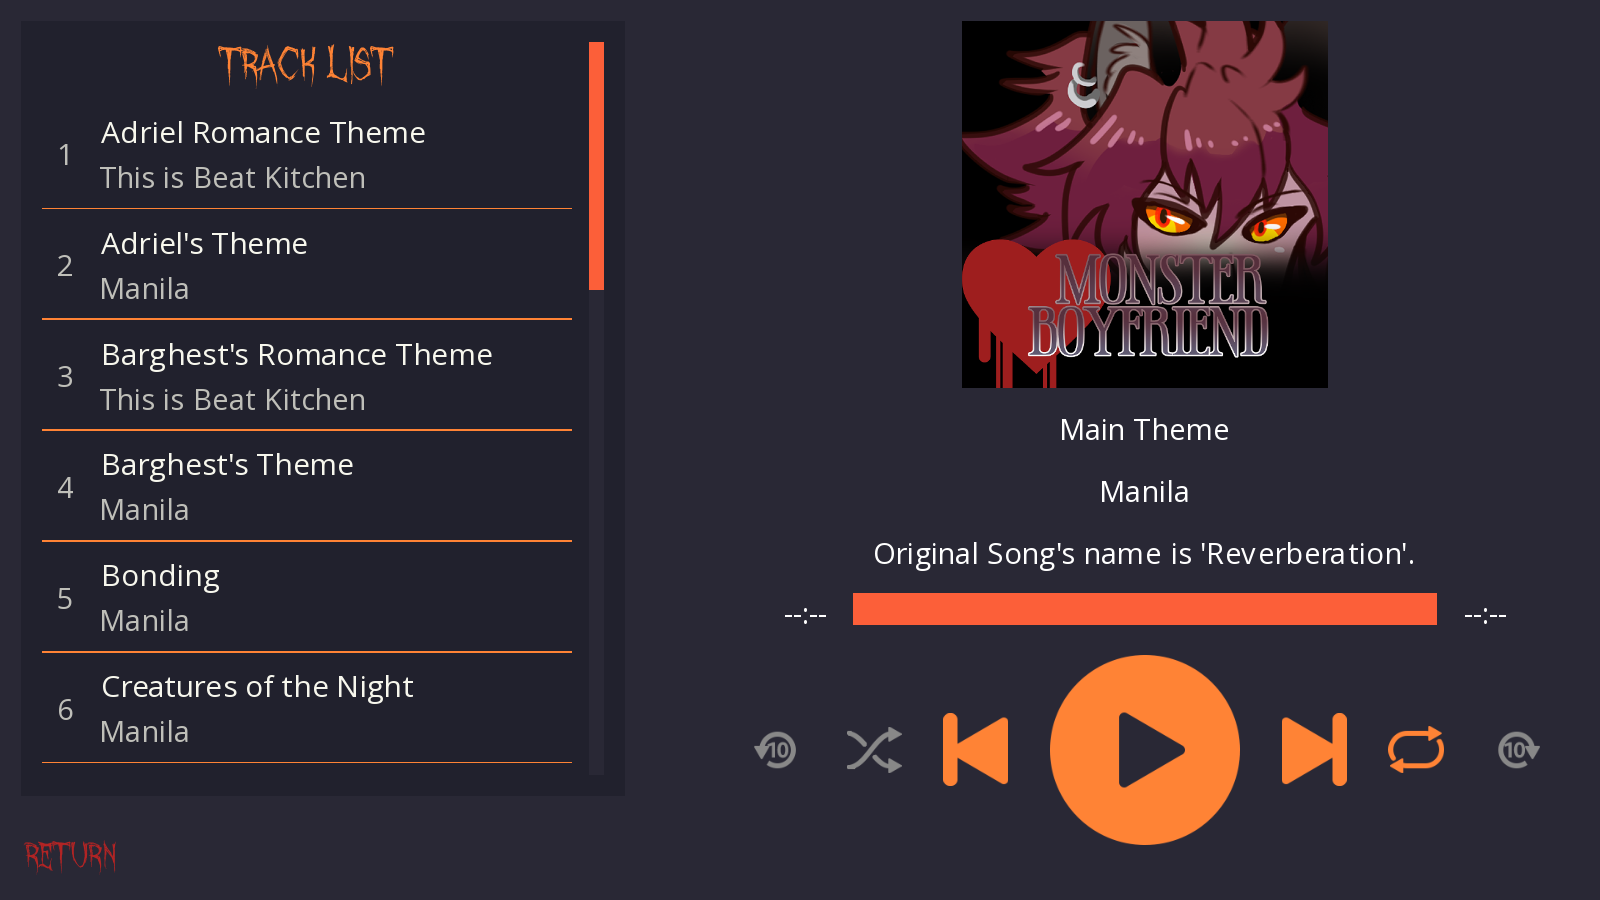This screenshot has height=900, width=1600.
Task: Click the TRACK LIST header
Action: coord(306,65)
